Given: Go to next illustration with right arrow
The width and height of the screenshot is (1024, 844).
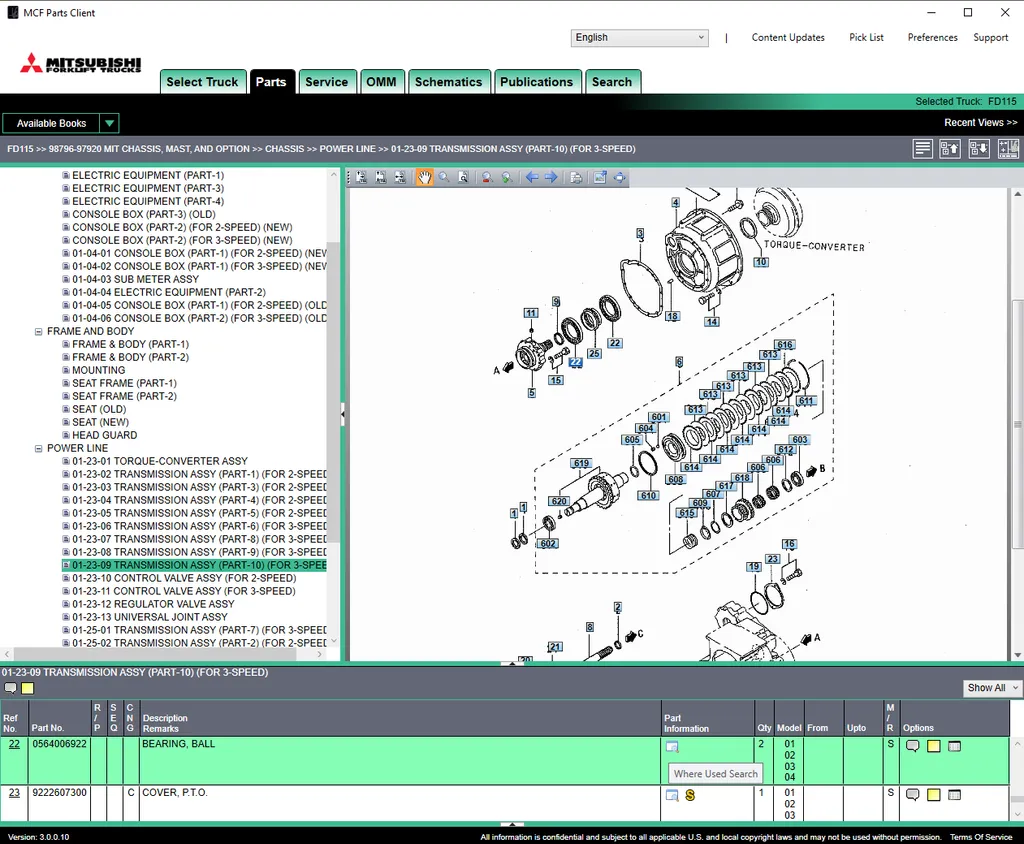Looking at the screenshot, I should (x=551, y=177).
